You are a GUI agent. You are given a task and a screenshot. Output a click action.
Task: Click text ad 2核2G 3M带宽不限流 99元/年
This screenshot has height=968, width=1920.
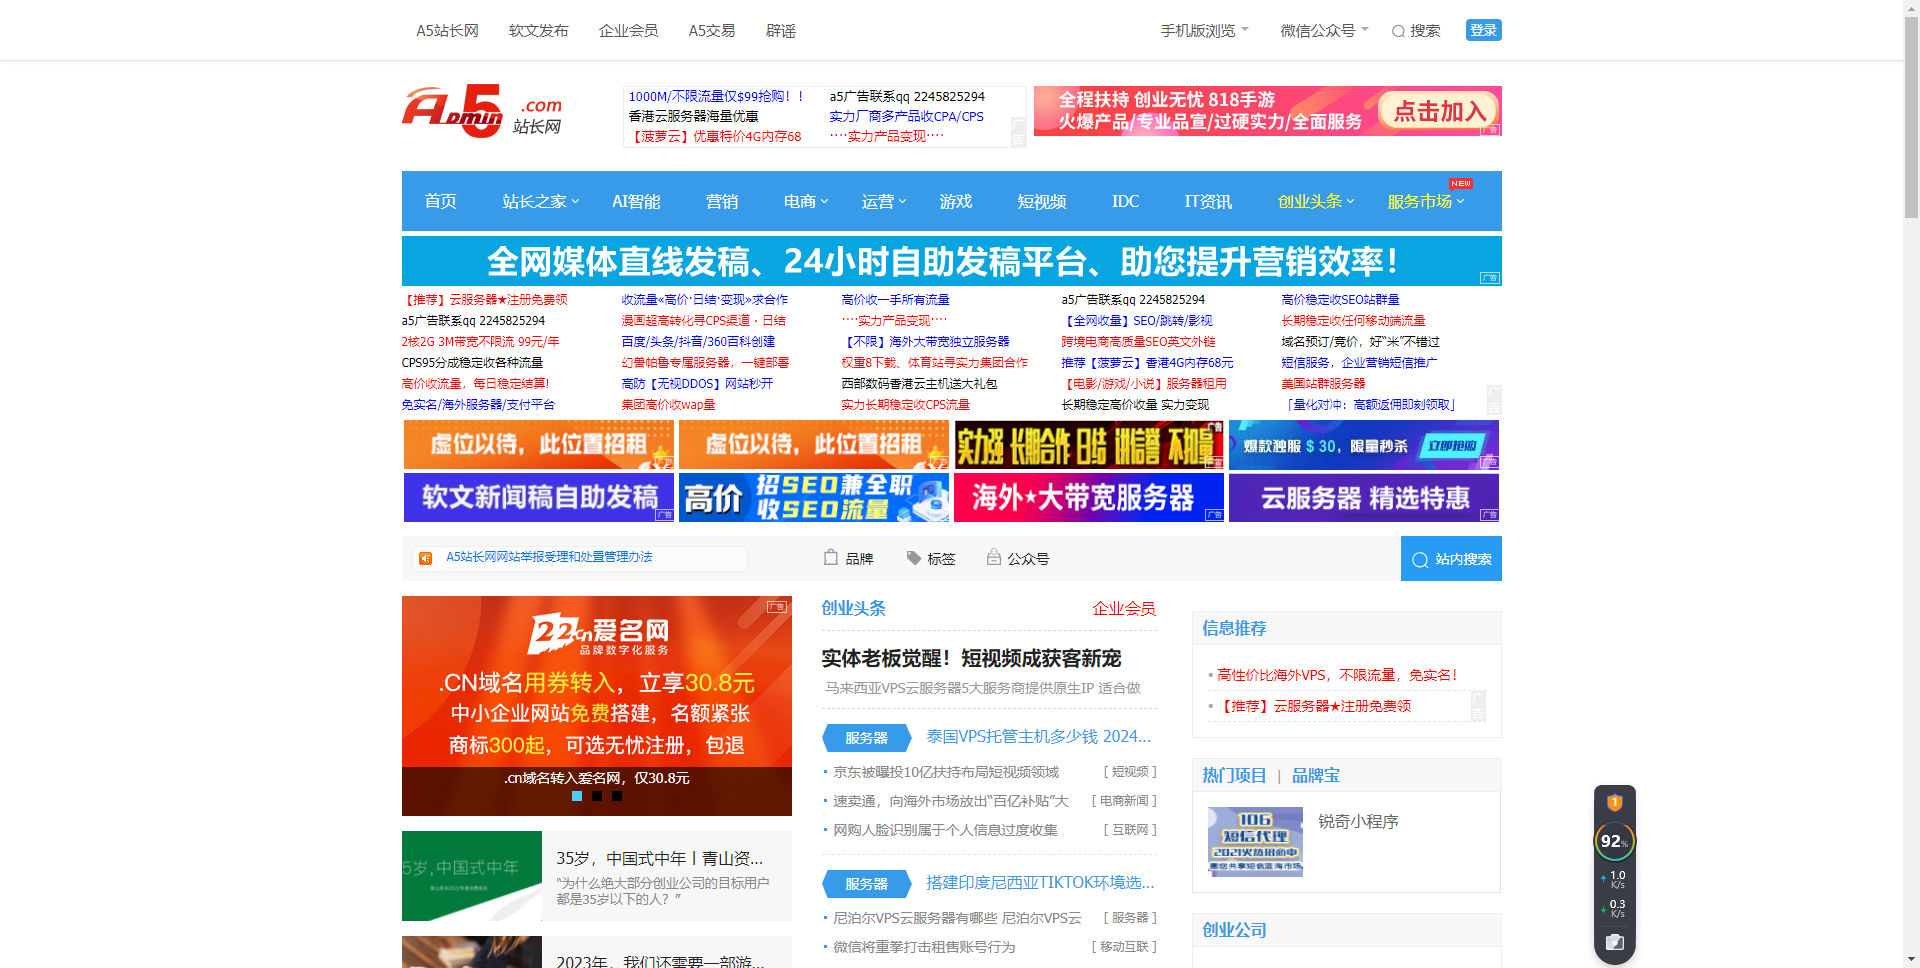pyautogui.click(x=480, y=342)
